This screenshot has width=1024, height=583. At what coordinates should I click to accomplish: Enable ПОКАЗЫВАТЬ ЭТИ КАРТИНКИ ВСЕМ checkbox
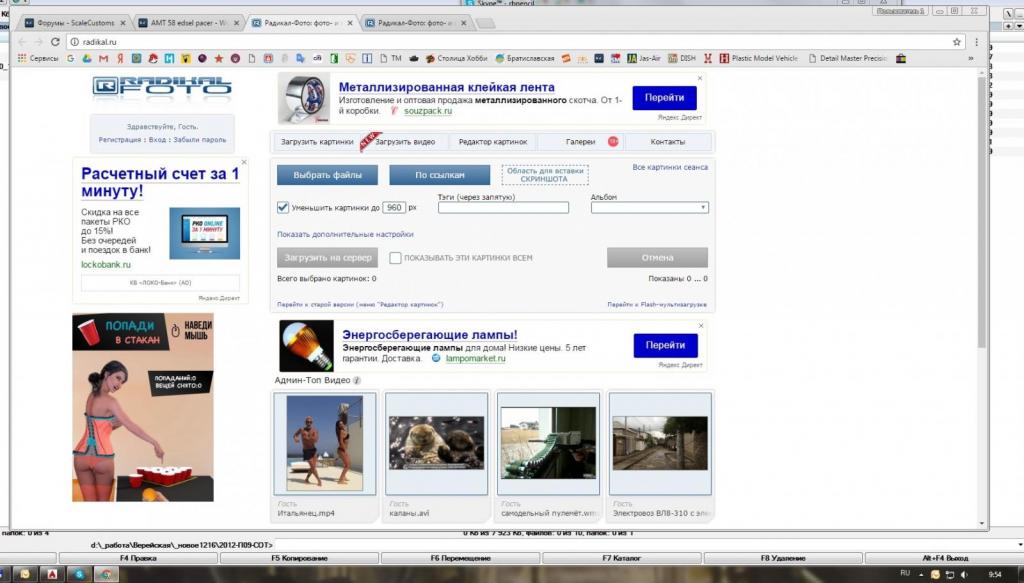(395, 258)
